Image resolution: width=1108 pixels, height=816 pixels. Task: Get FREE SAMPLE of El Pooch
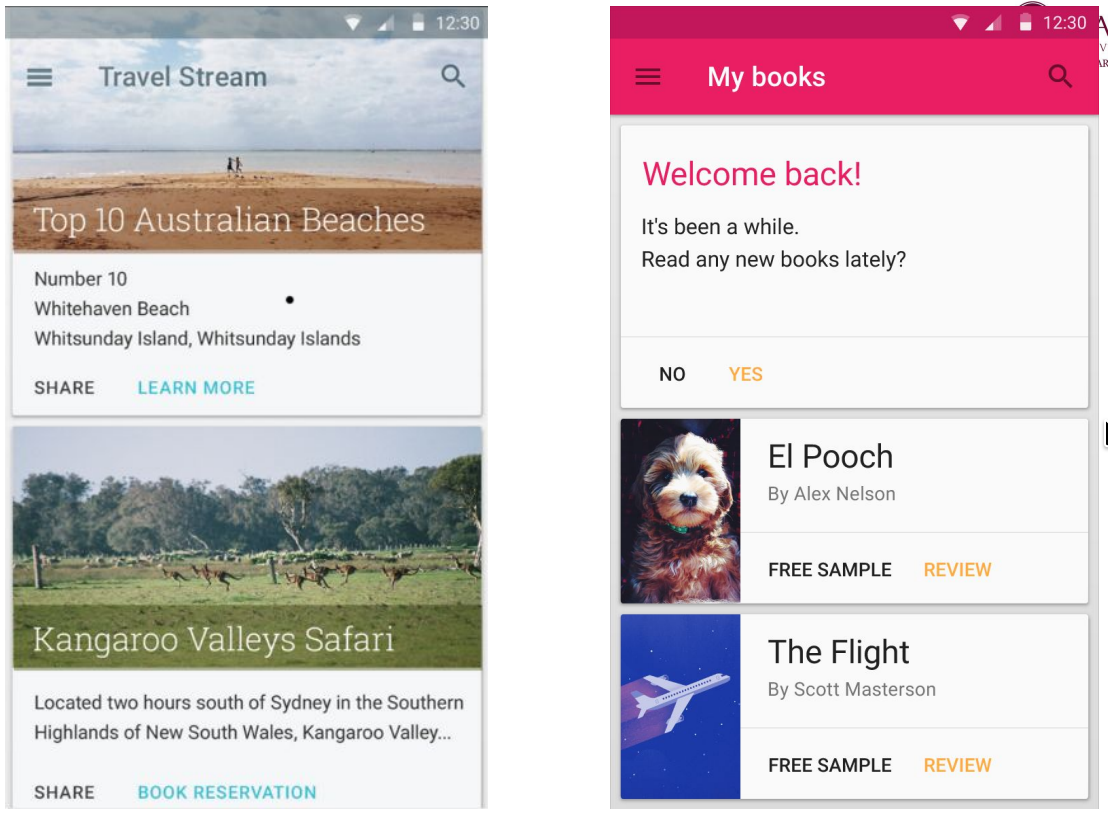click(x=830, y=570)
